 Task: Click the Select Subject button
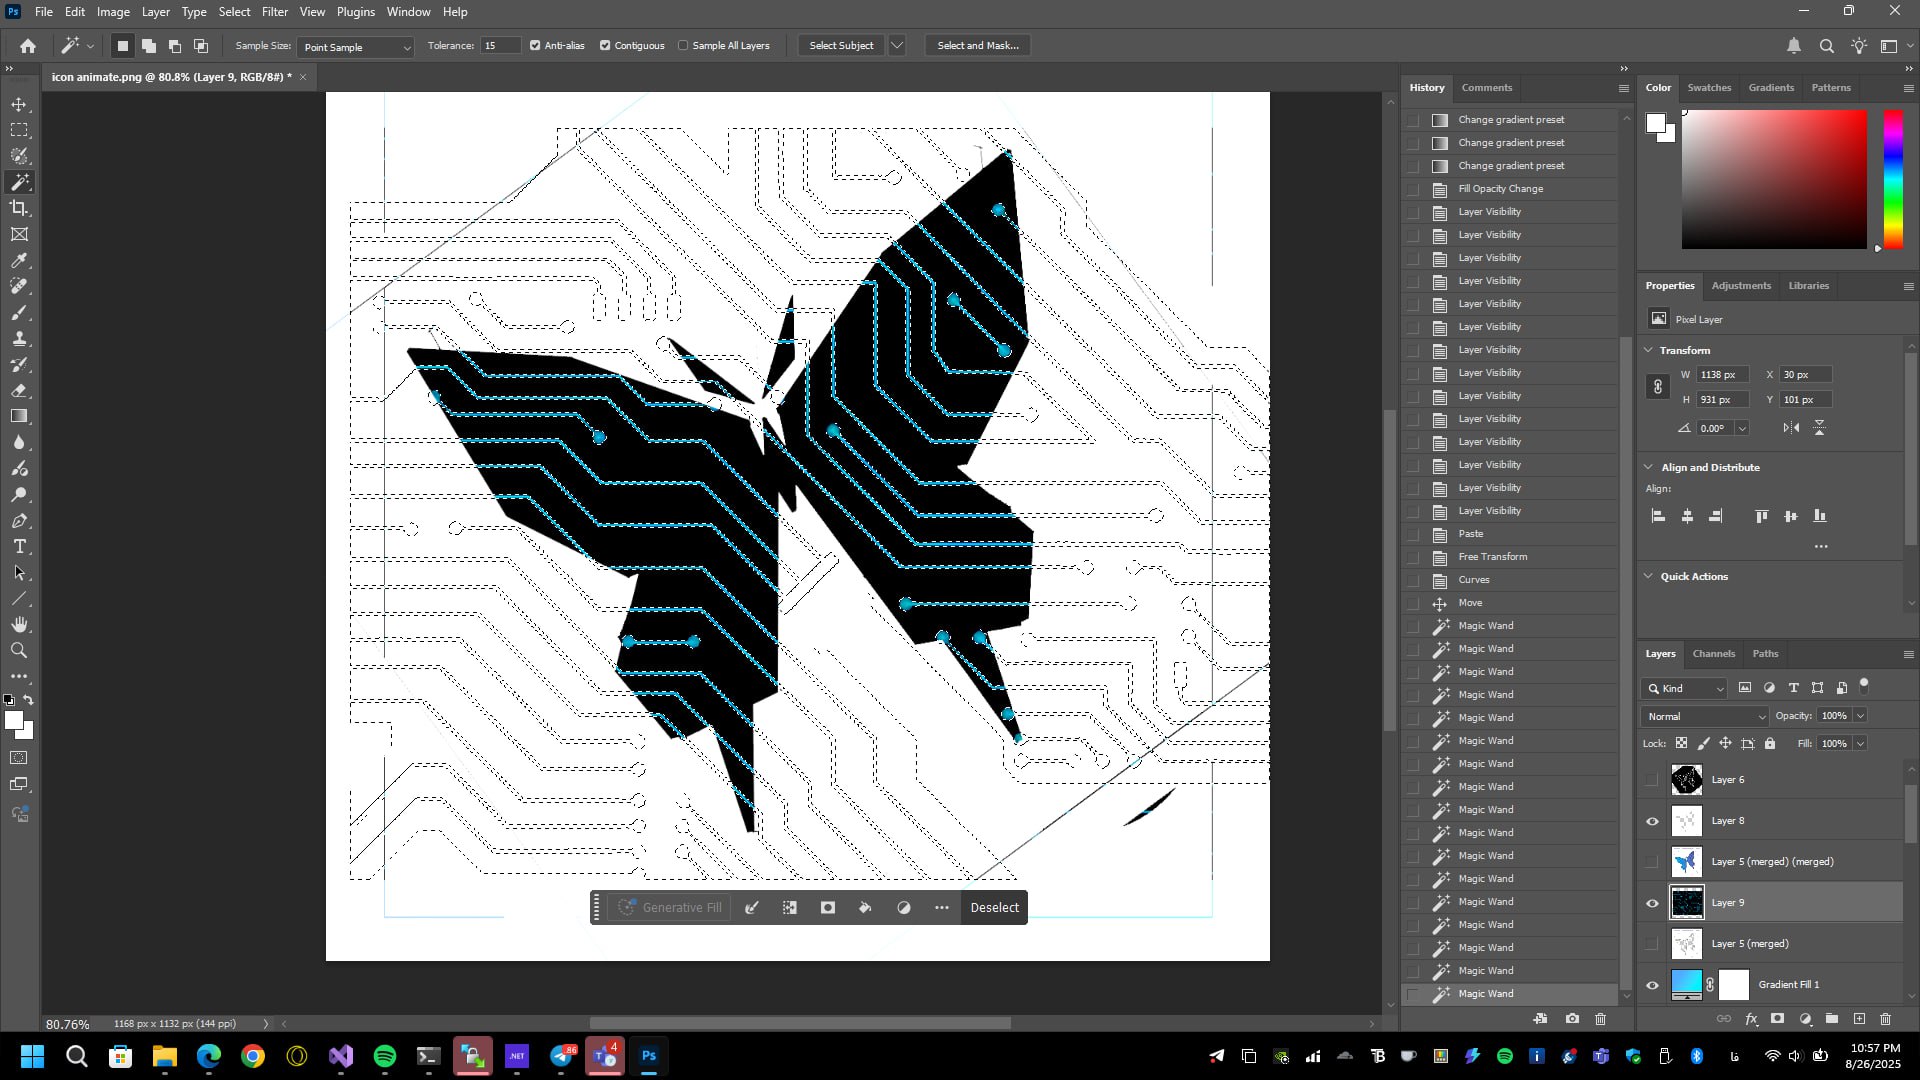coord(841,46)
